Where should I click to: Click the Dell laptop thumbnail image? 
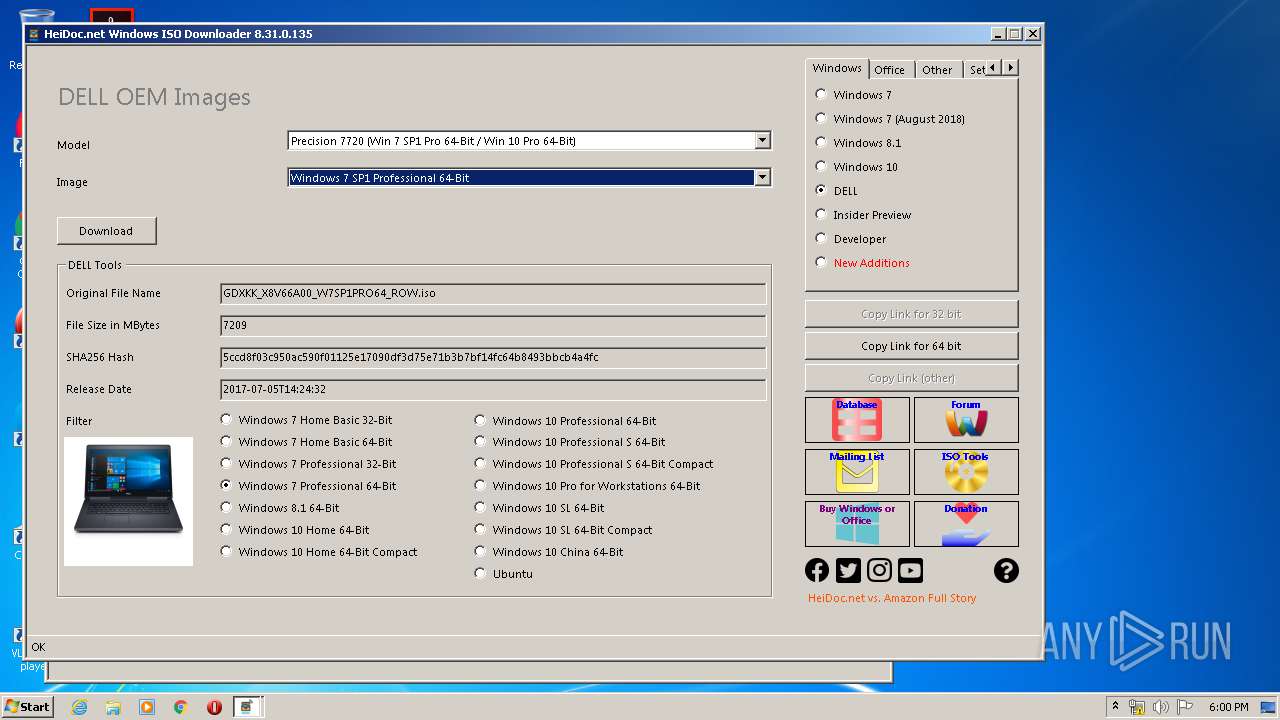tap(128, 501)
